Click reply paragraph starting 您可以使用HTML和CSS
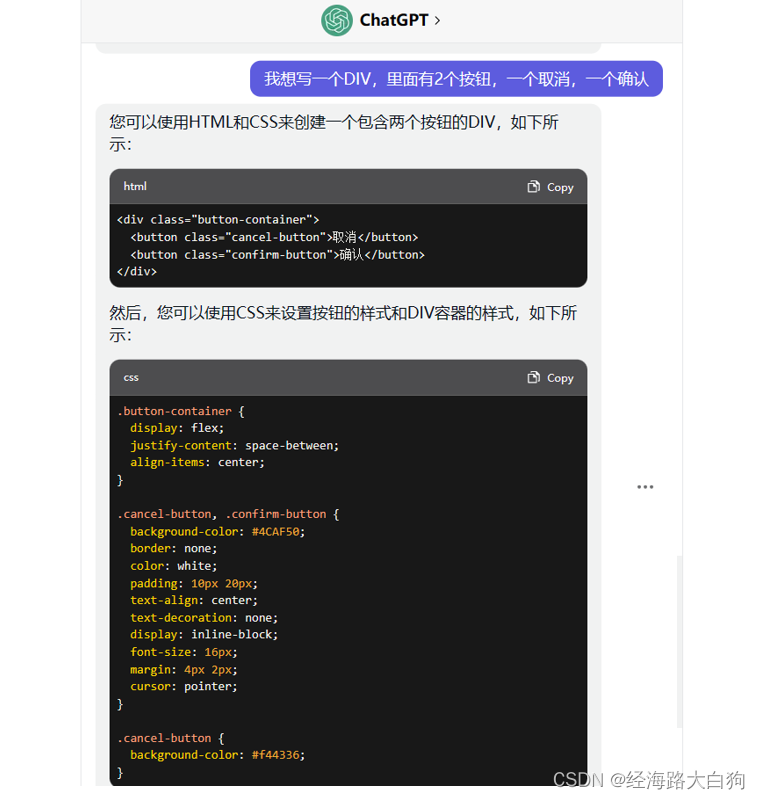Screen dimensions: 760x799 click(334, 133)
